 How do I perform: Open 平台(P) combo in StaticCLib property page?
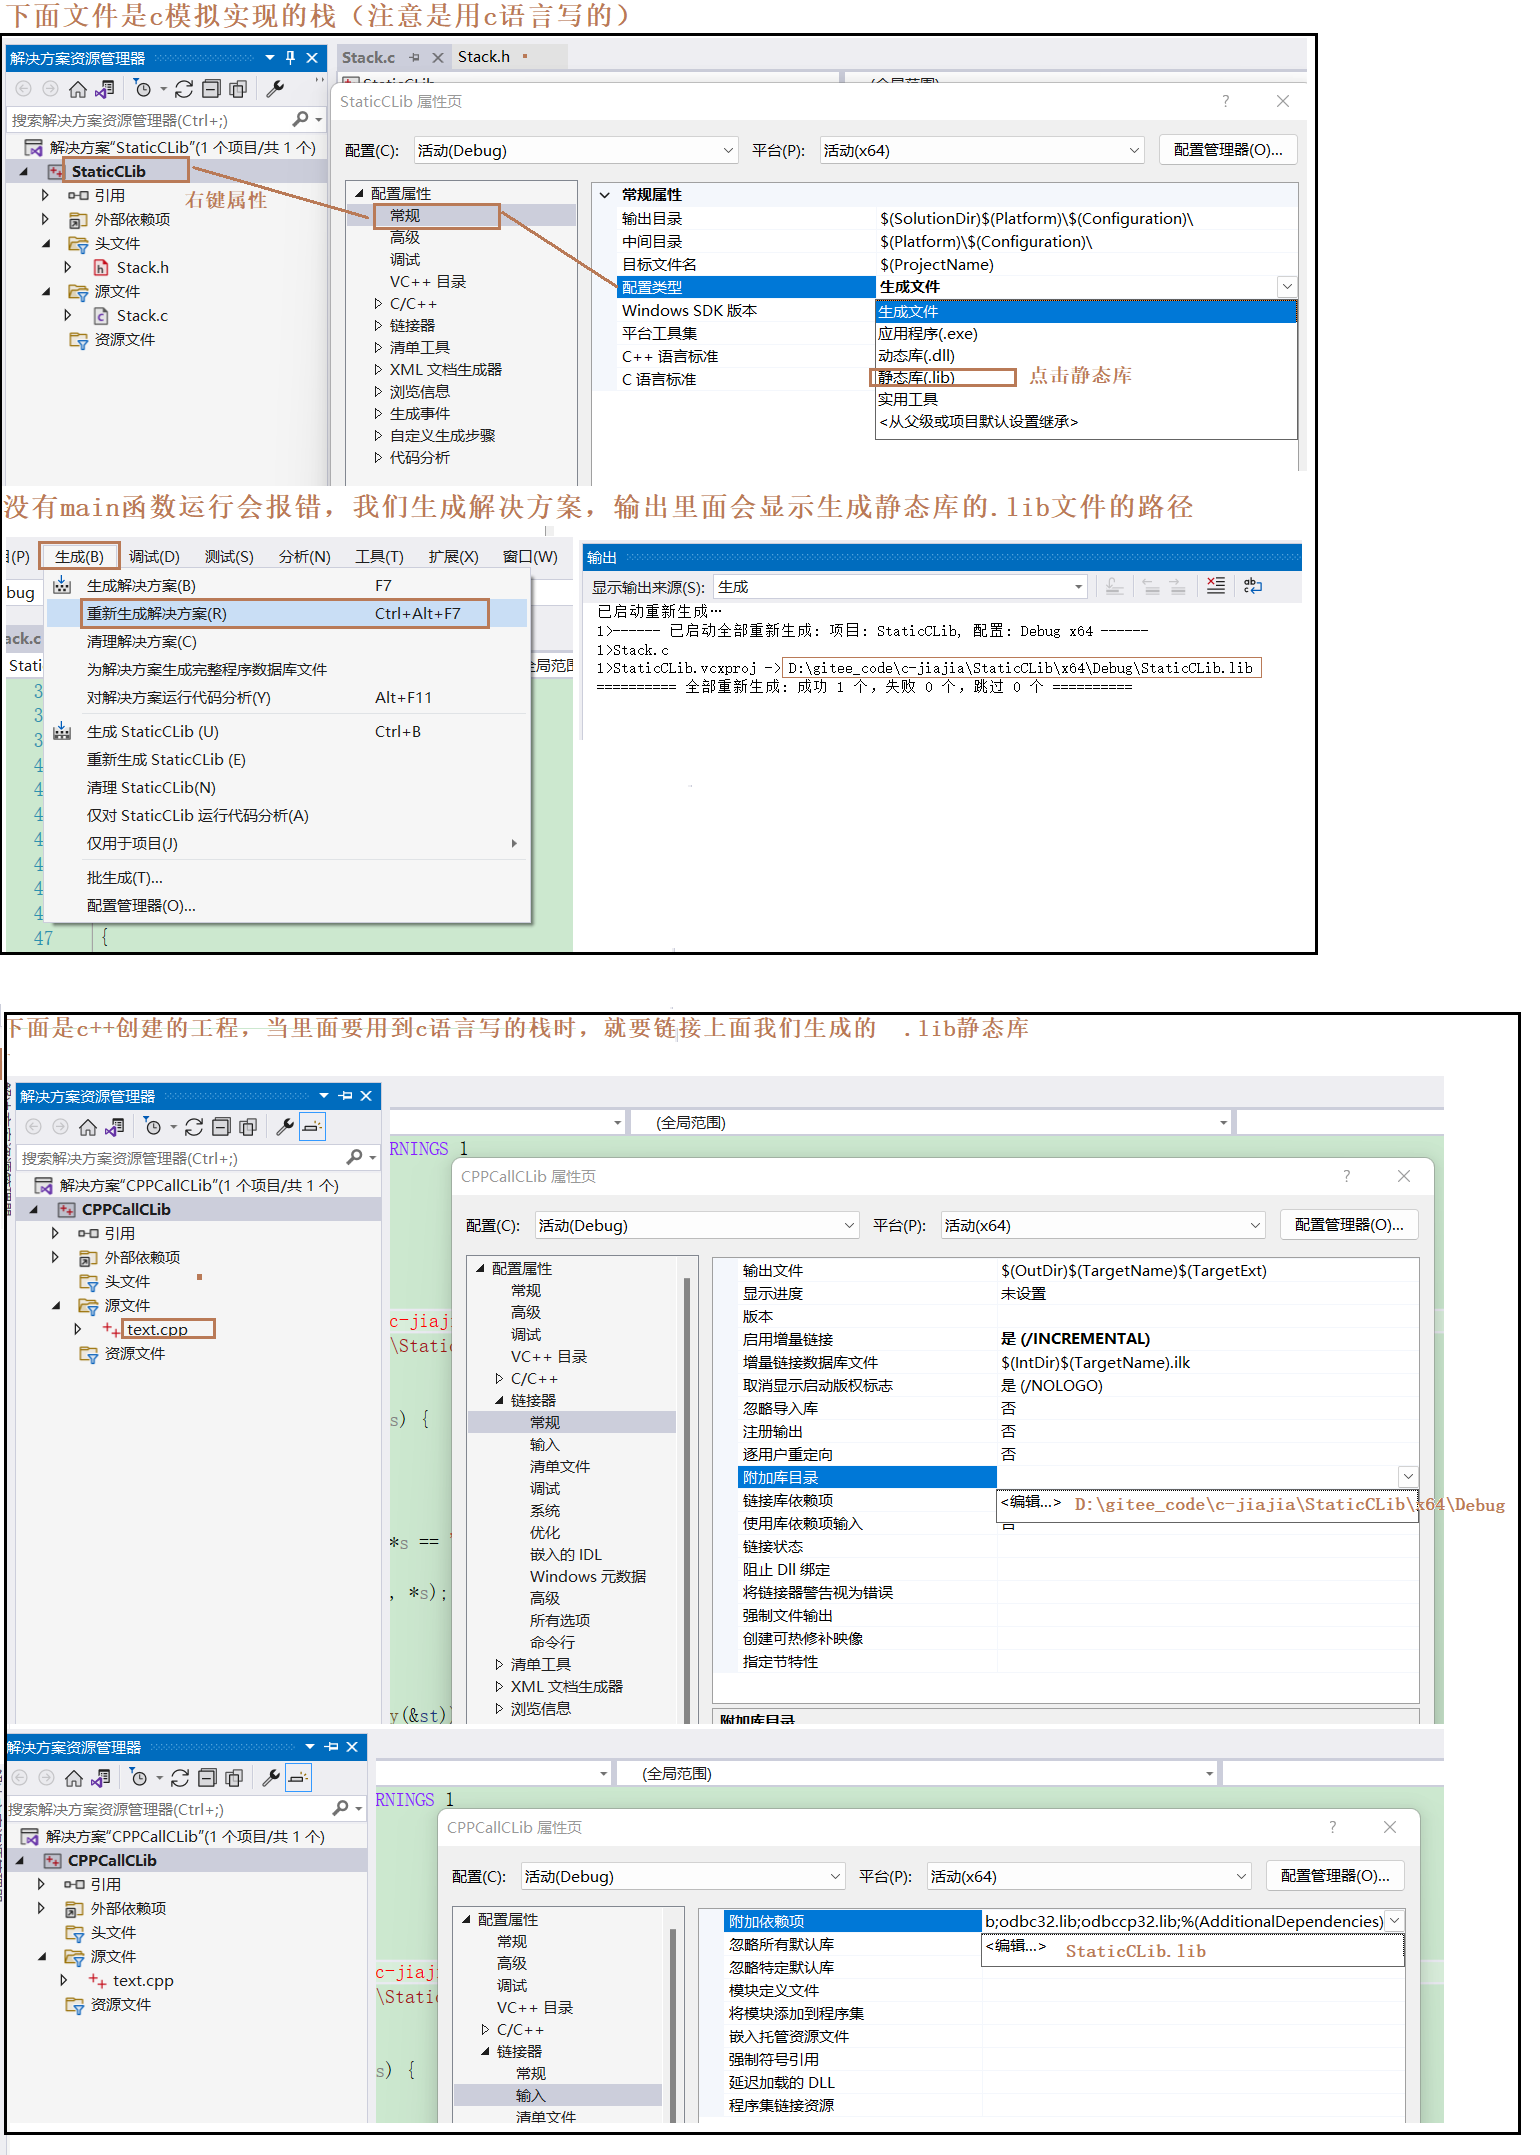982,150
